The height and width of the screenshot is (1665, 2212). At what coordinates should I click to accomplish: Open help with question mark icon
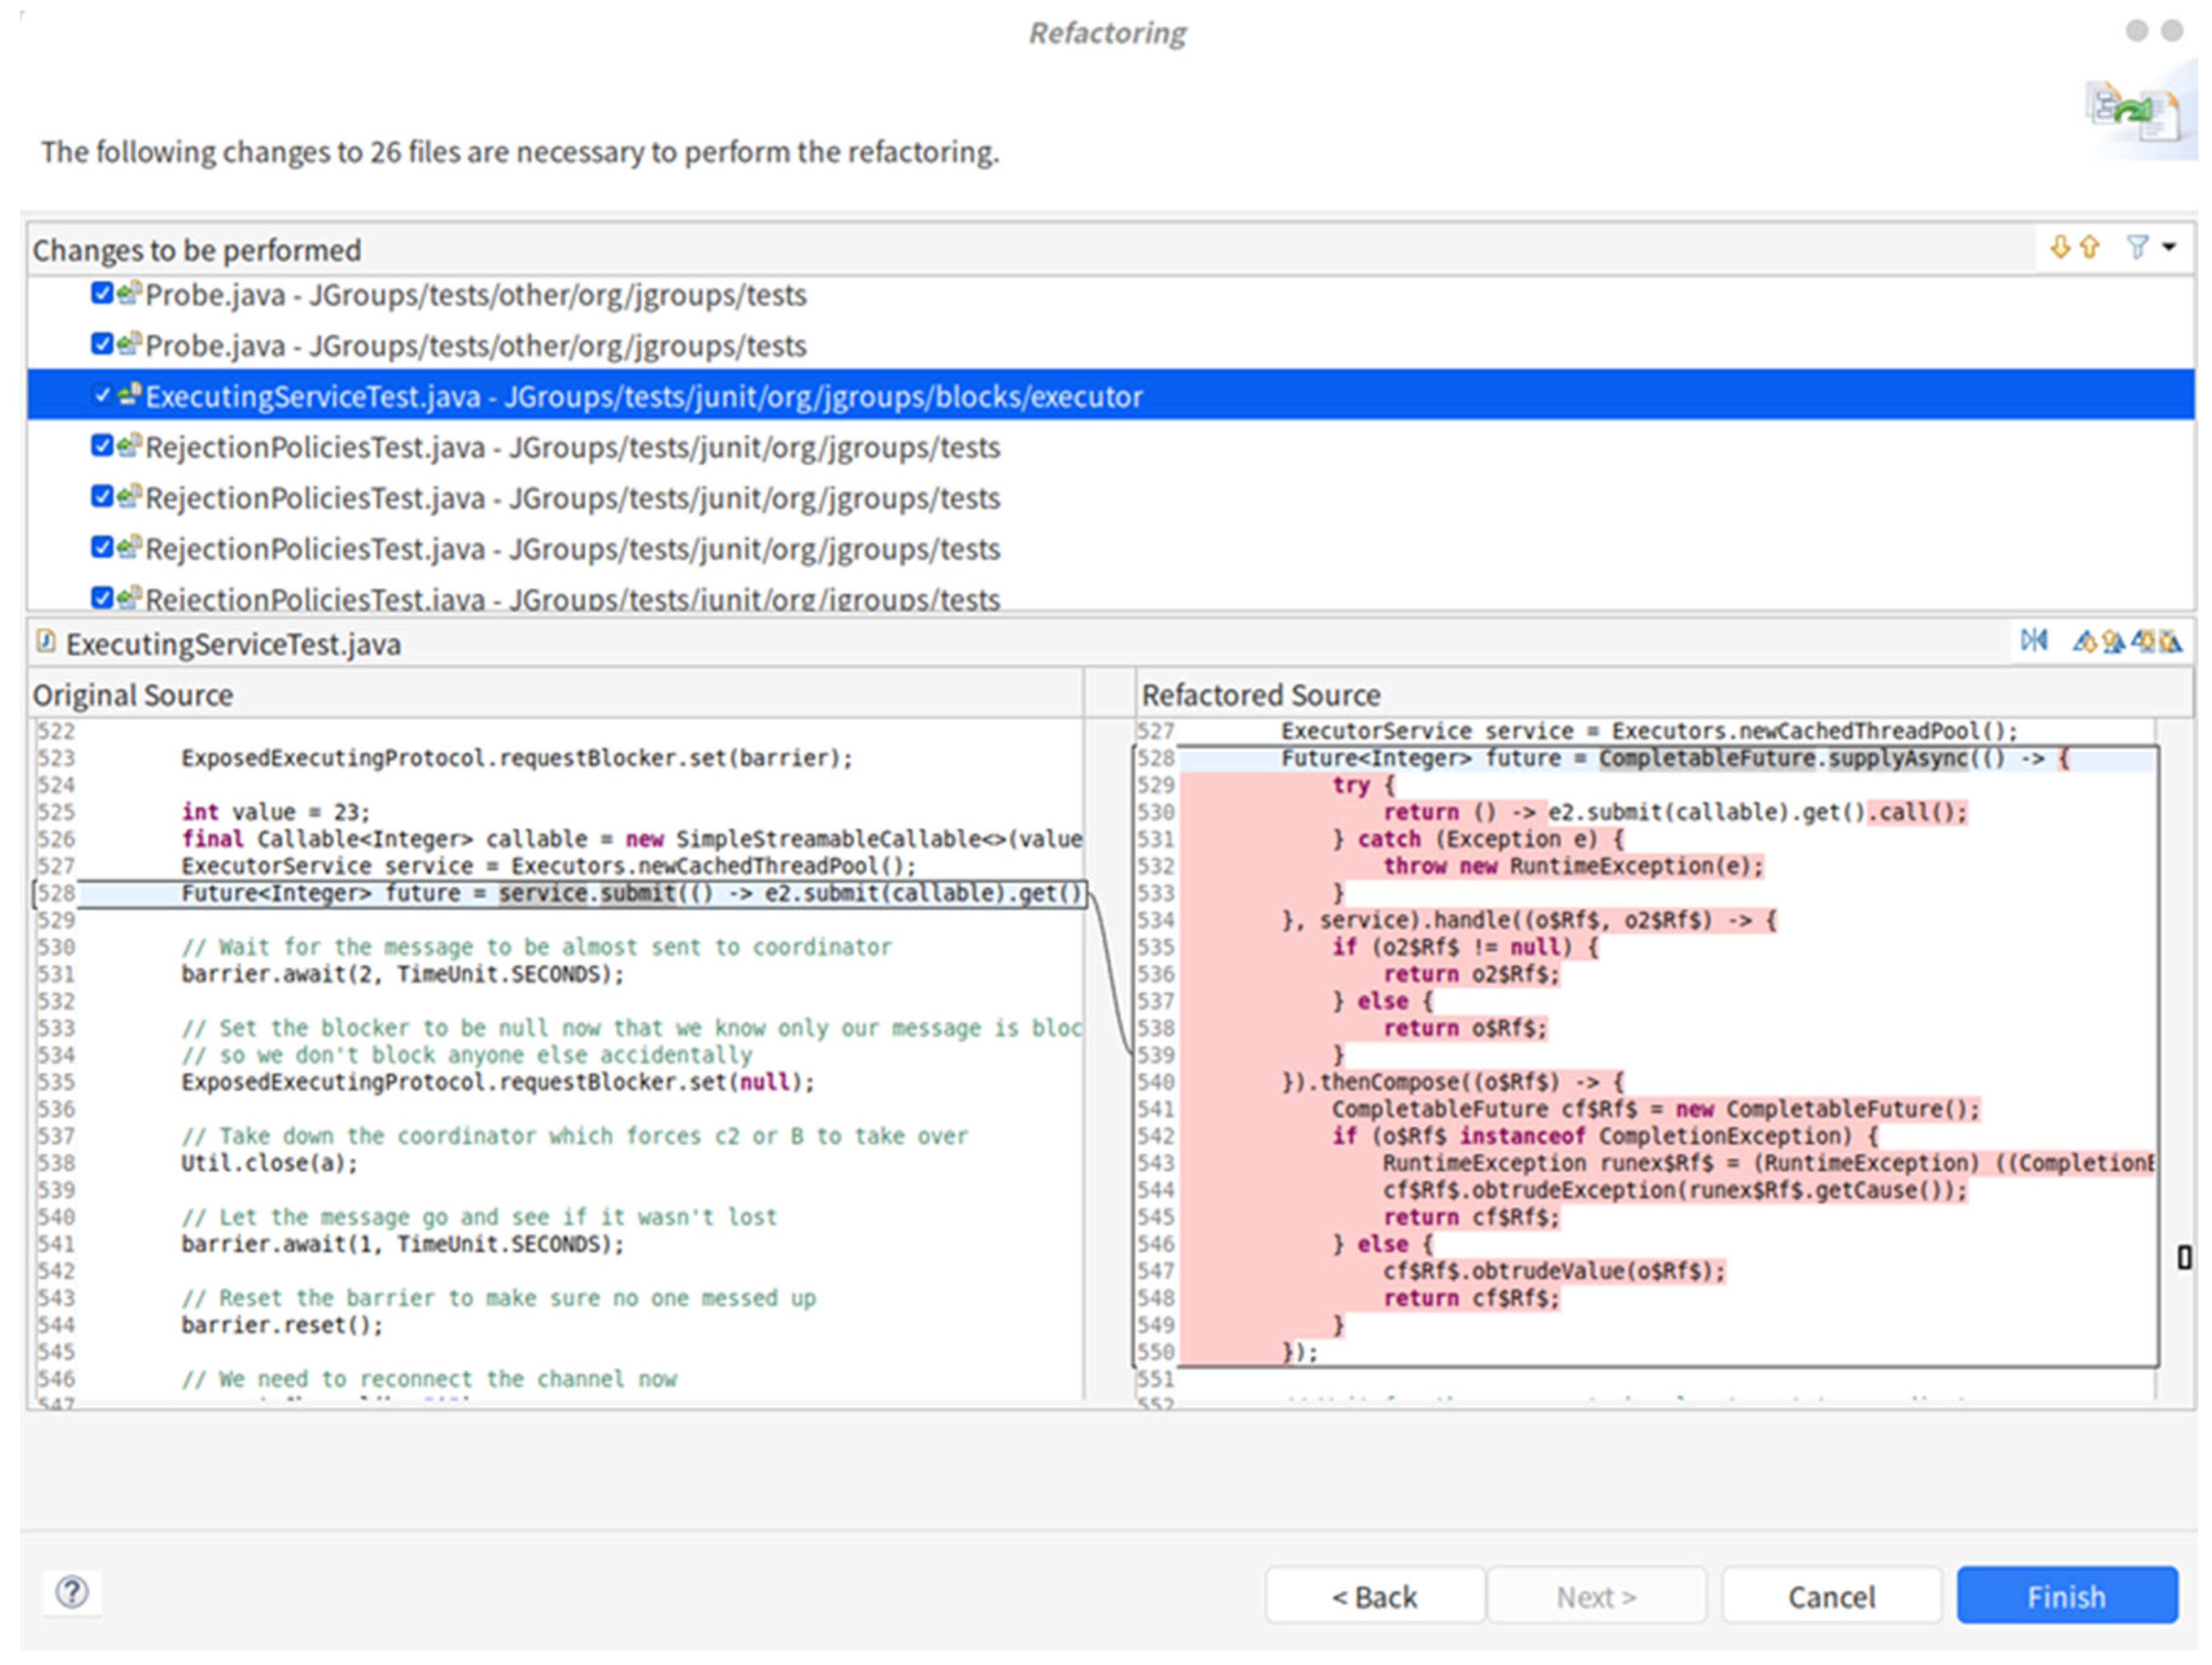pos(72,1592)
